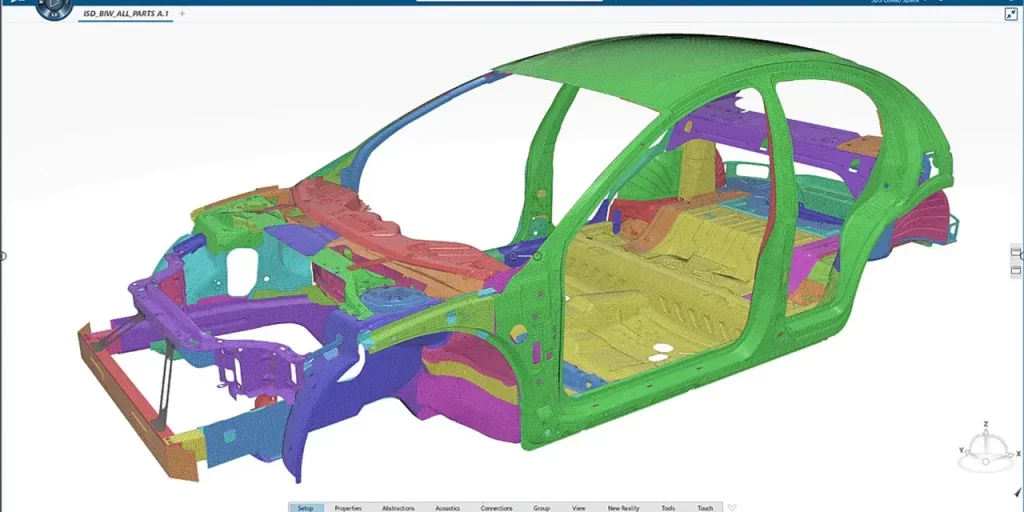
Task: Switch to the Acoustics tab
Action: [448, 507]
